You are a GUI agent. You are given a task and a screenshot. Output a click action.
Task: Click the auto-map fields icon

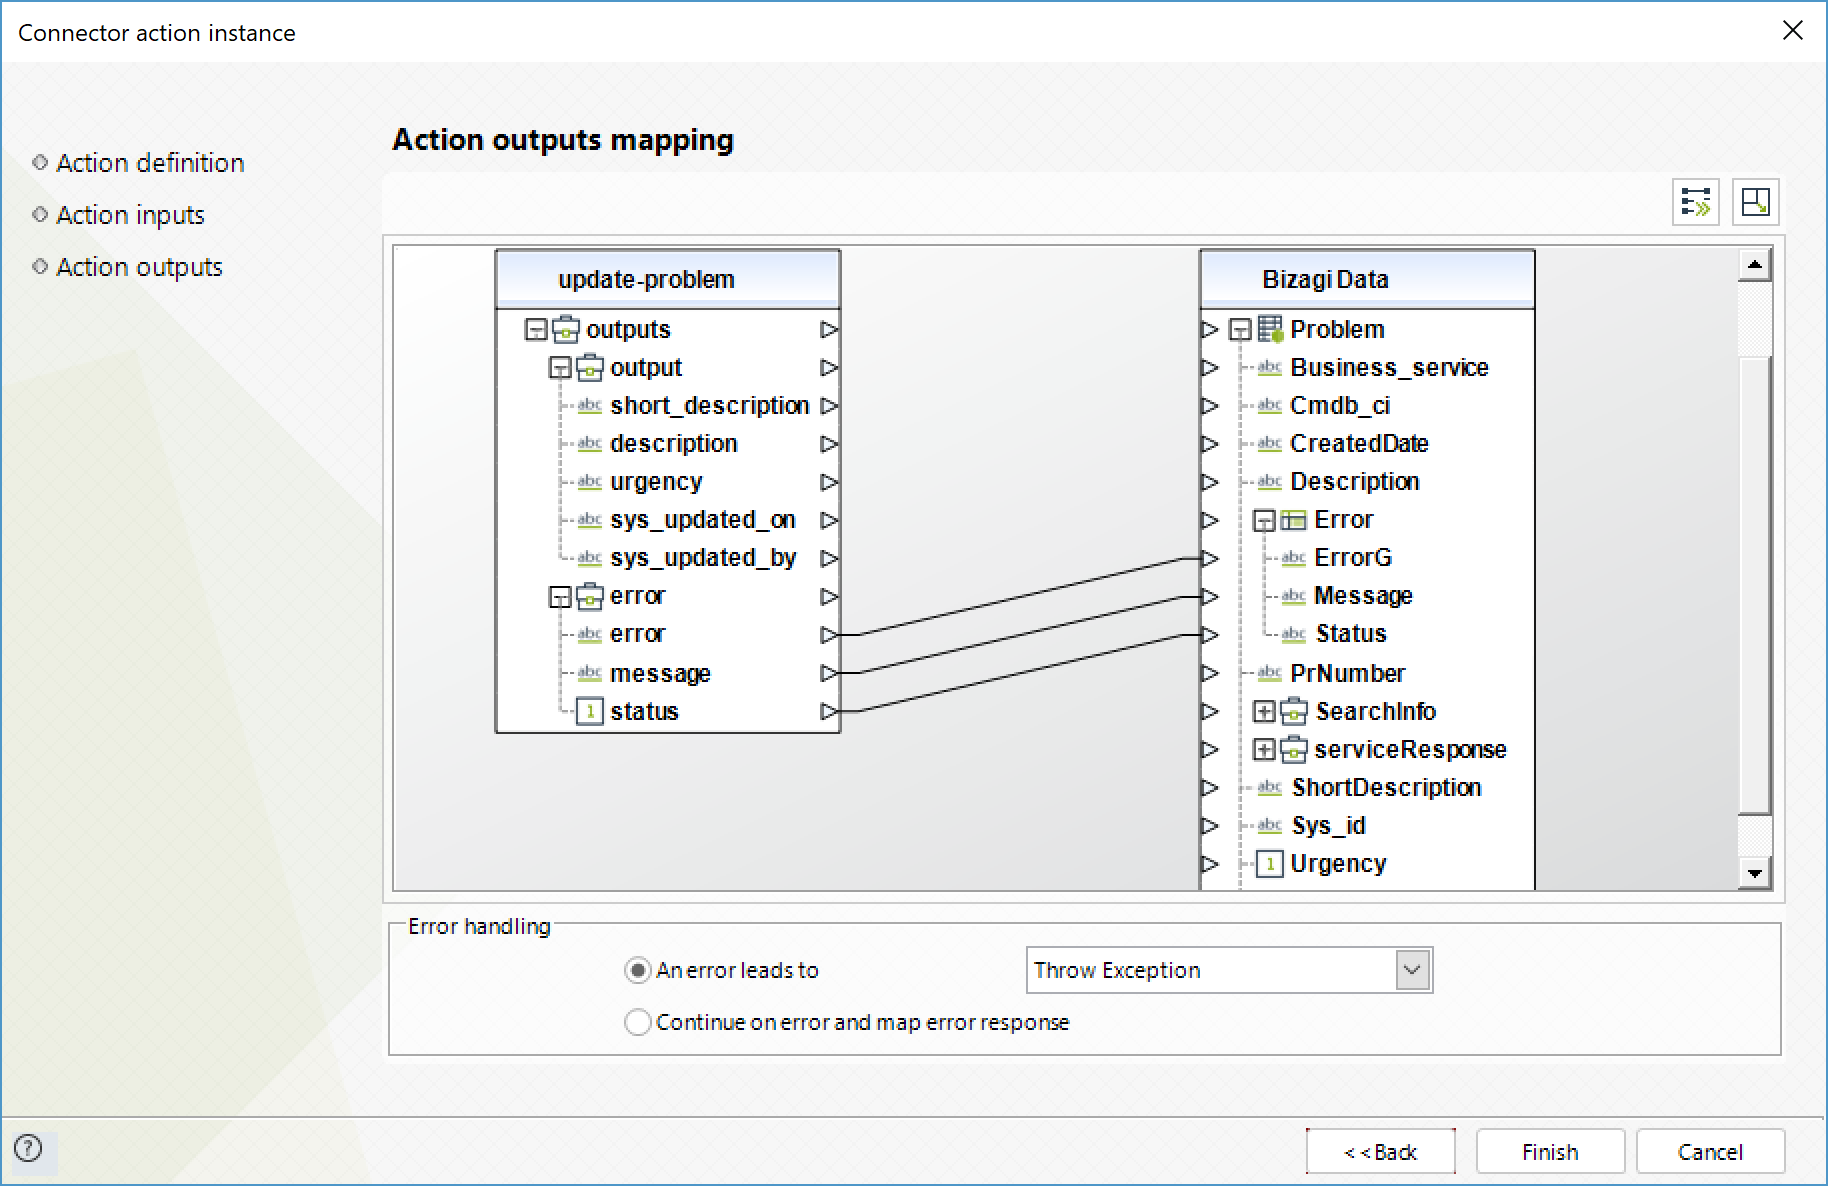1696,202
